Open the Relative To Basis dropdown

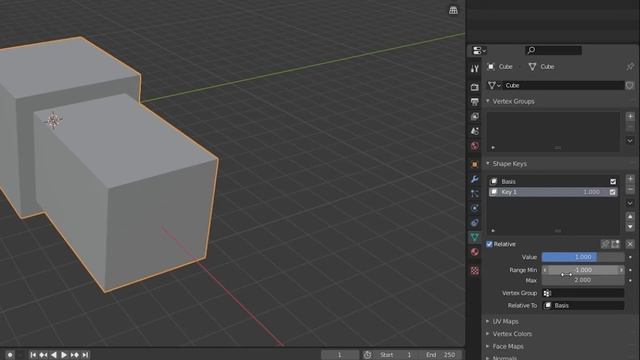(583, 305)
